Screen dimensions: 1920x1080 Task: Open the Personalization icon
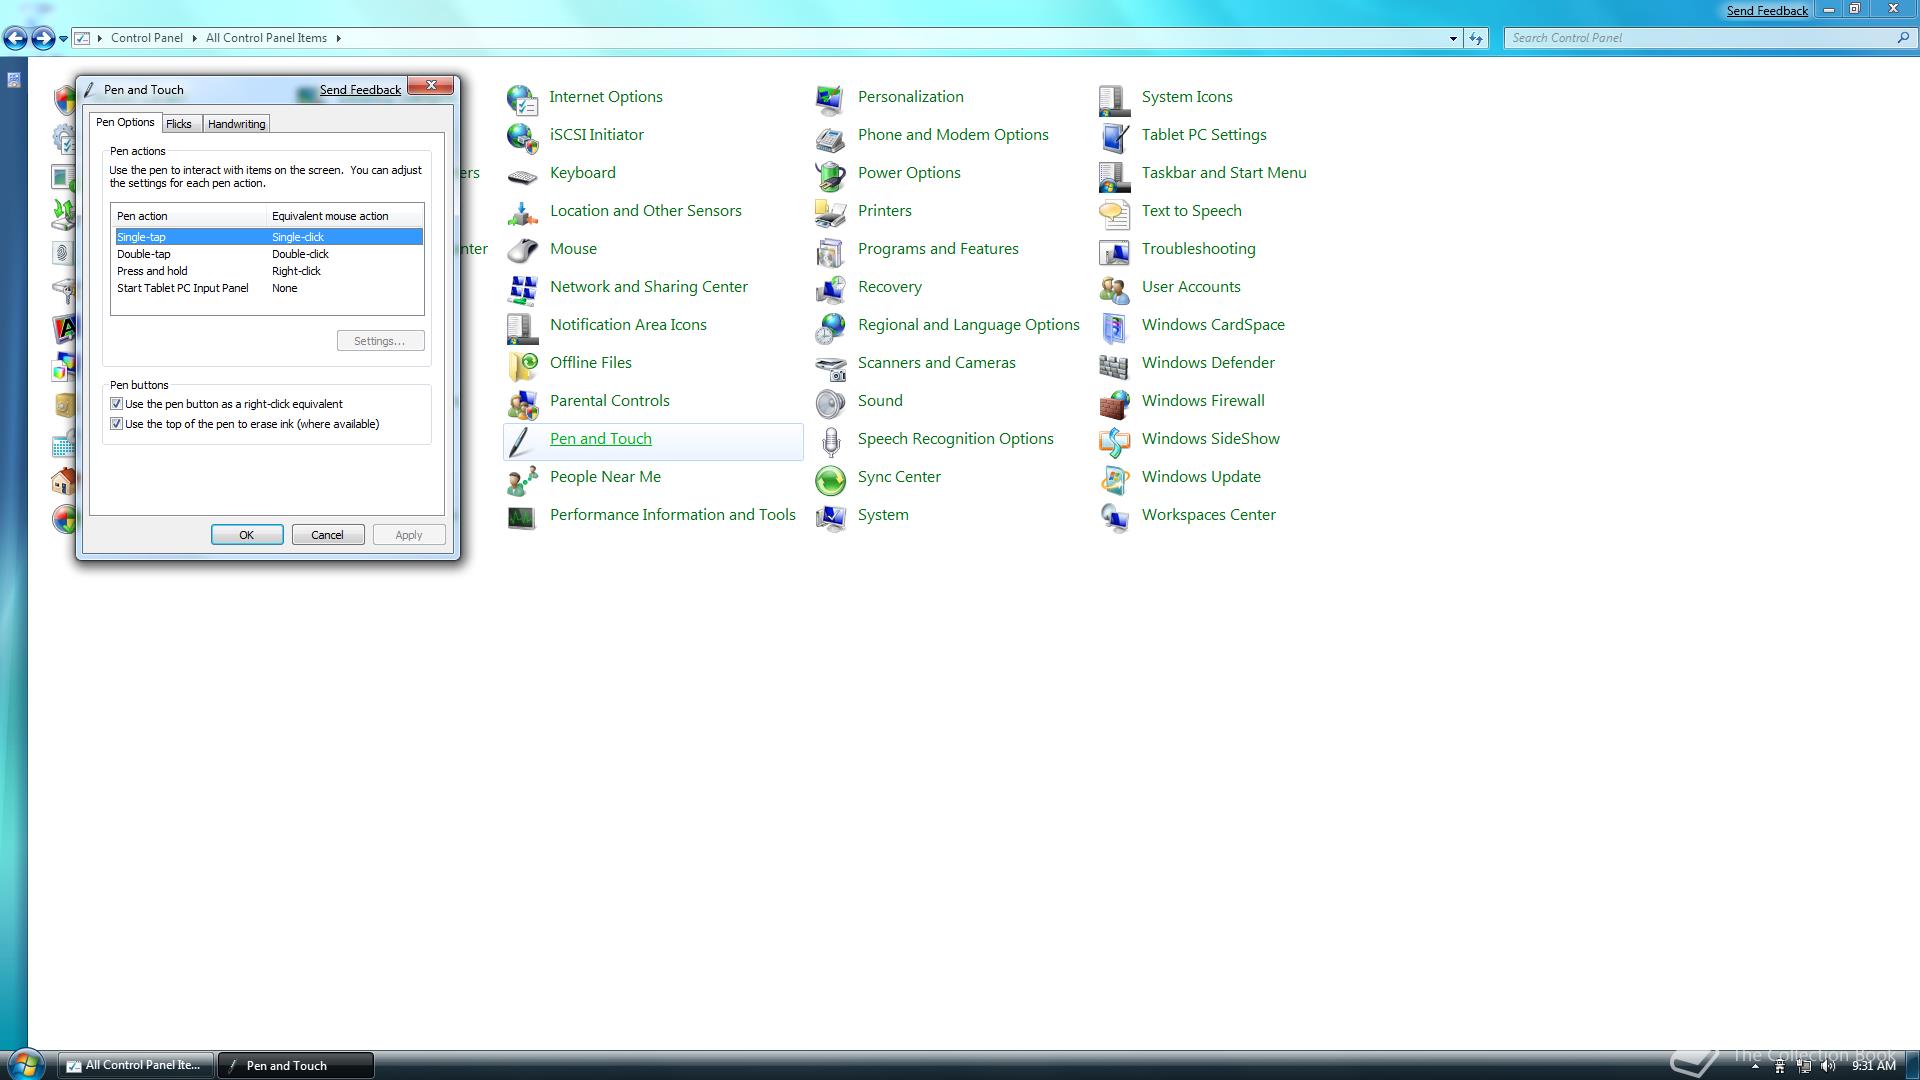(830, 98)
